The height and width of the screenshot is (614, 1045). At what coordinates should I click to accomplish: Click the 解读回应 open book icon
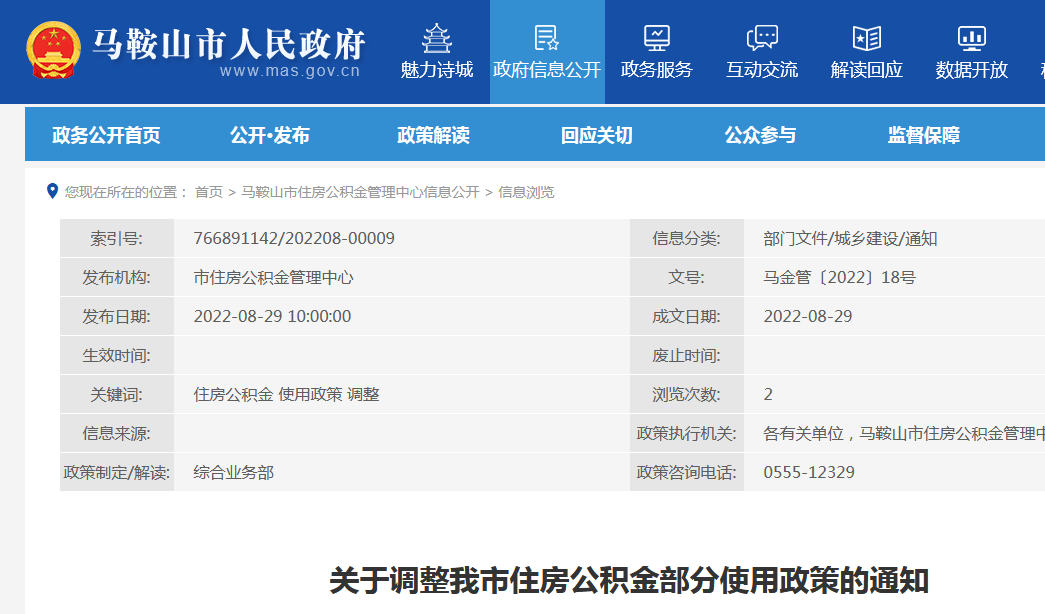[x=866, y=38]
